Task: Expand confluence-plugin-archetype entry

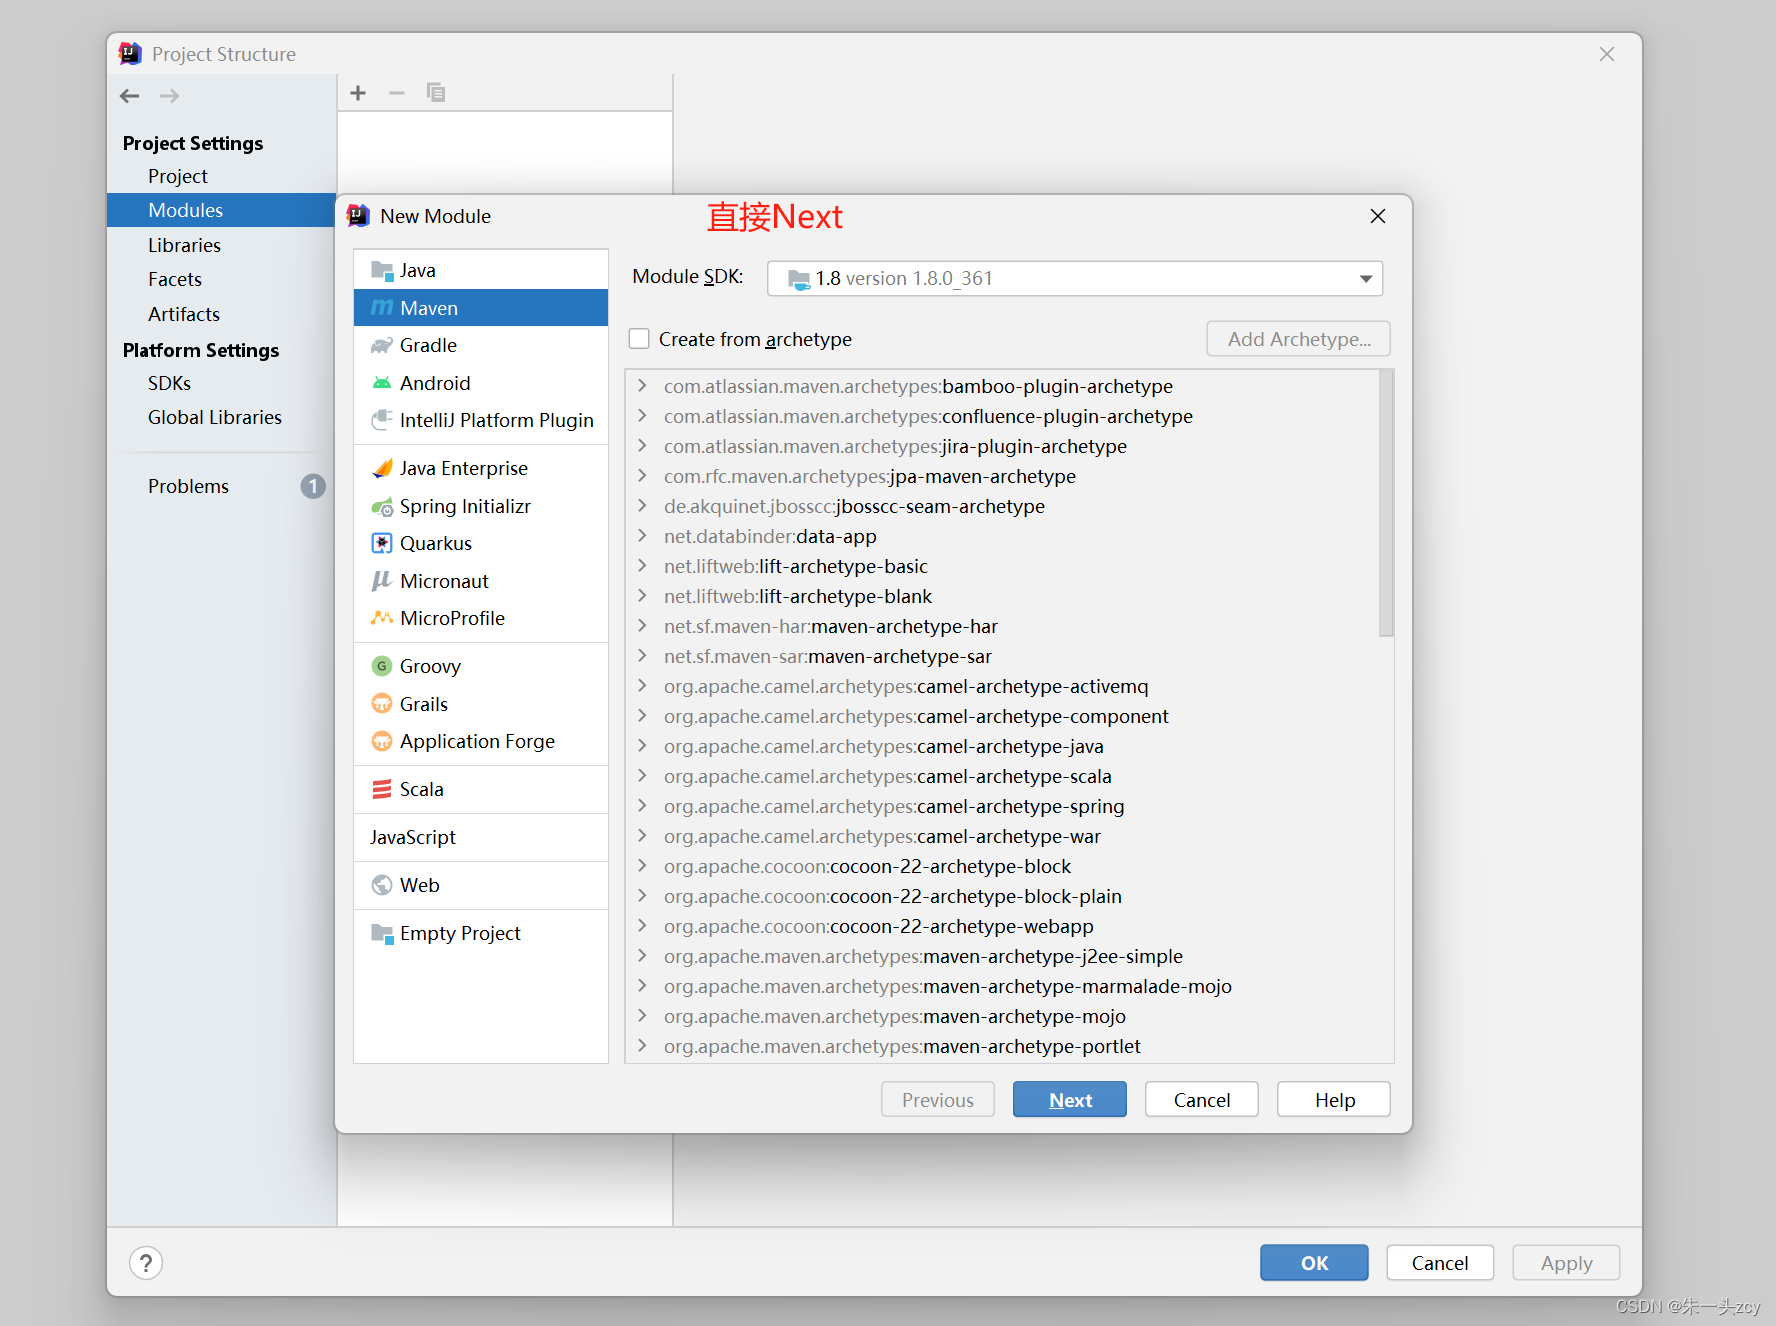Action: pyautogui.click(x=643, y=416)
